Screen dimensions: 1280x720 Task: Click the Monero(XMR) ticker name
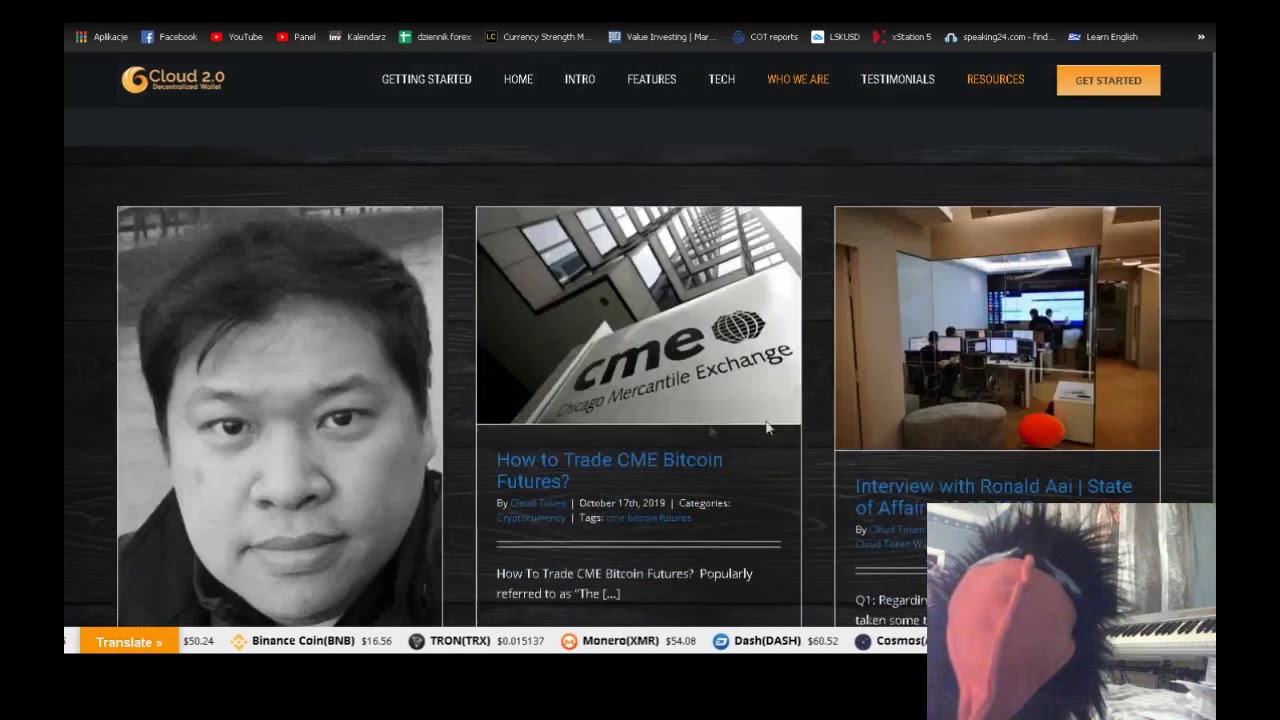(x=621, y=641)
